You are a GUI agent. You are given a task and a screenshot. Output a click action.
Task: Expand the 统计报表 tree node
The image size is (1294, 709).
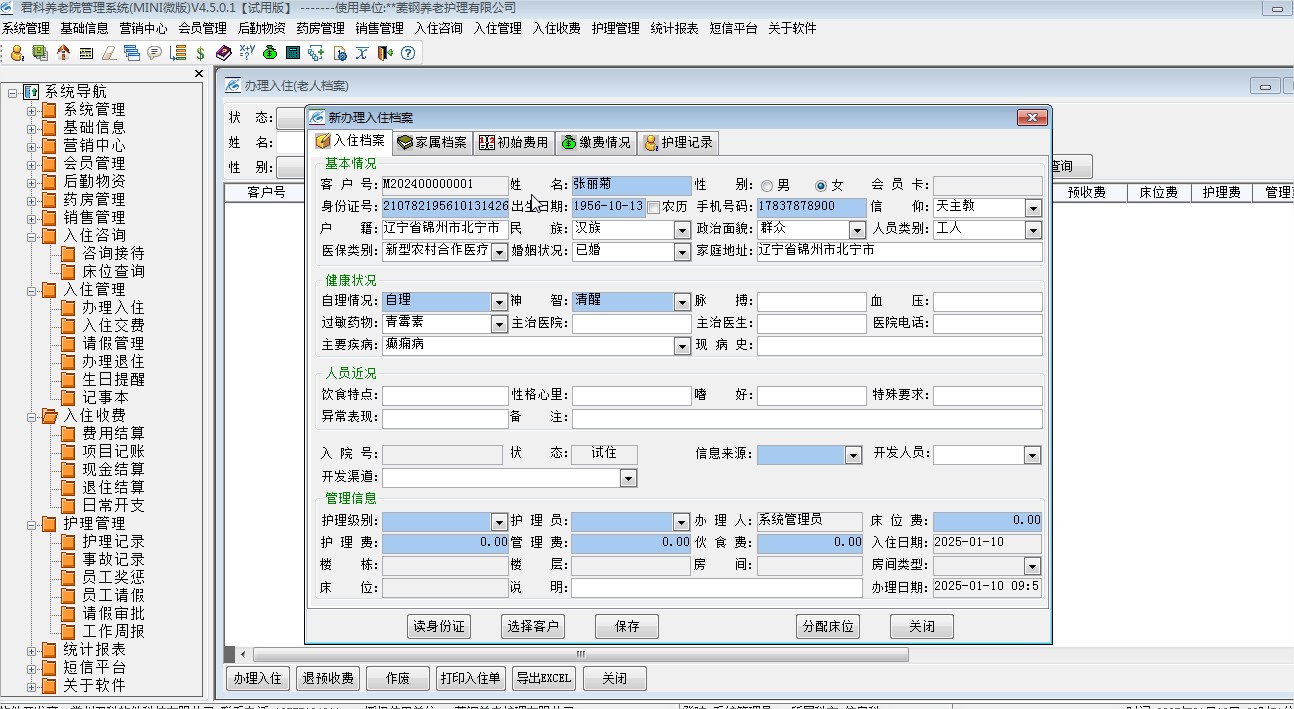point(32,650)
